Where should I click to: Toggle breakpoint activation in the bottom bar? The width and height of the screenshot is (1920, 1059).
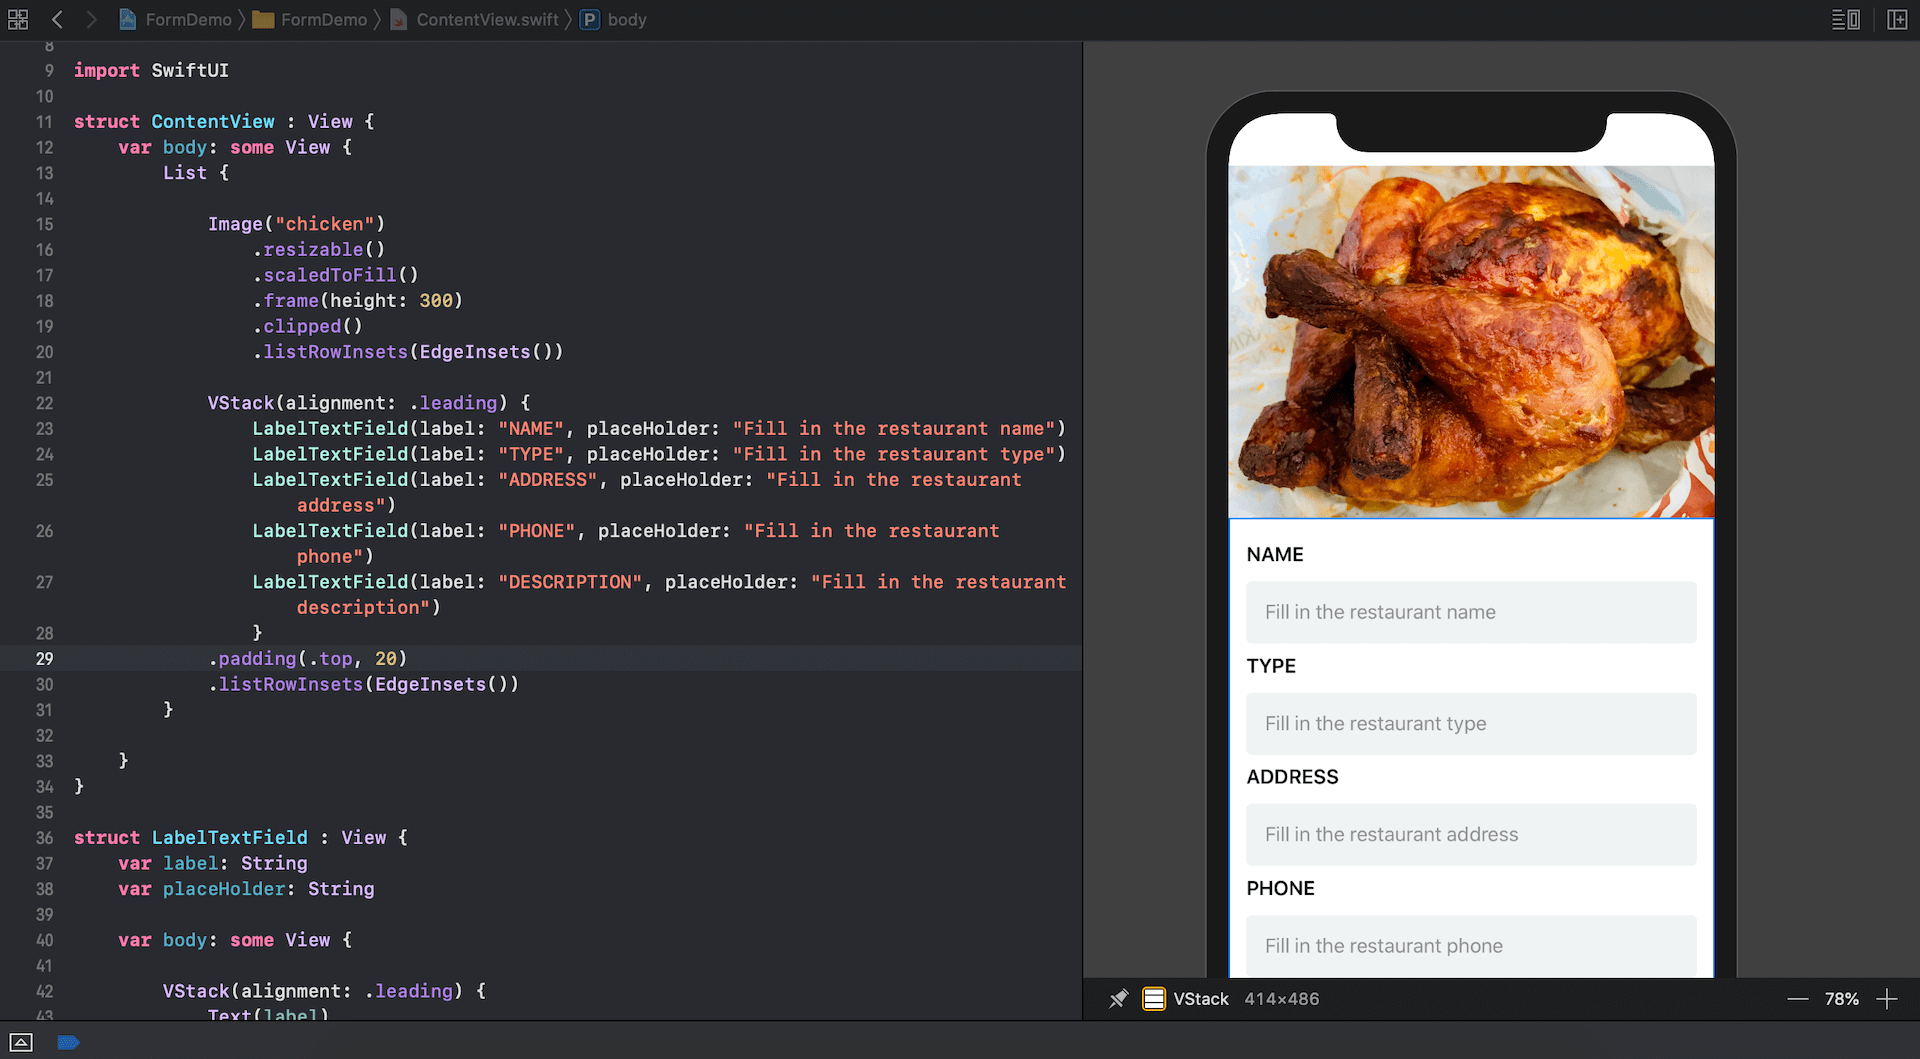coord(68,1042)
